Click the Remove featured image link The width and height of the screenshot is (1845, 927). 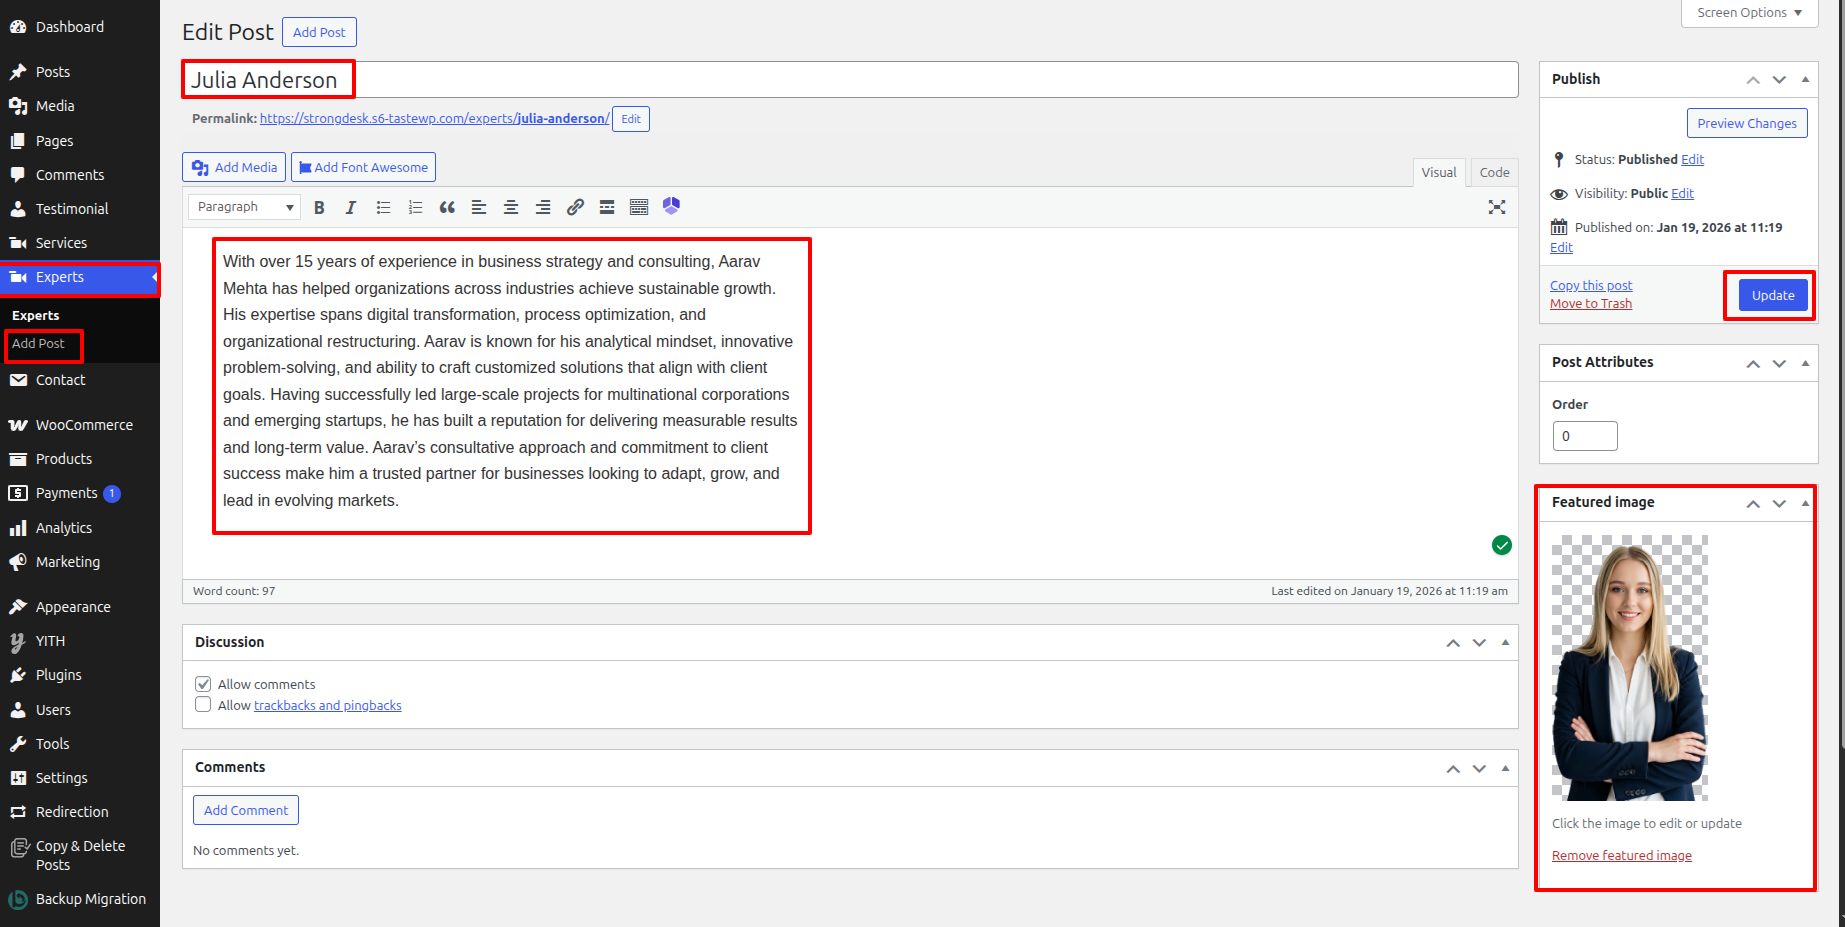(x=1621, y=856)
